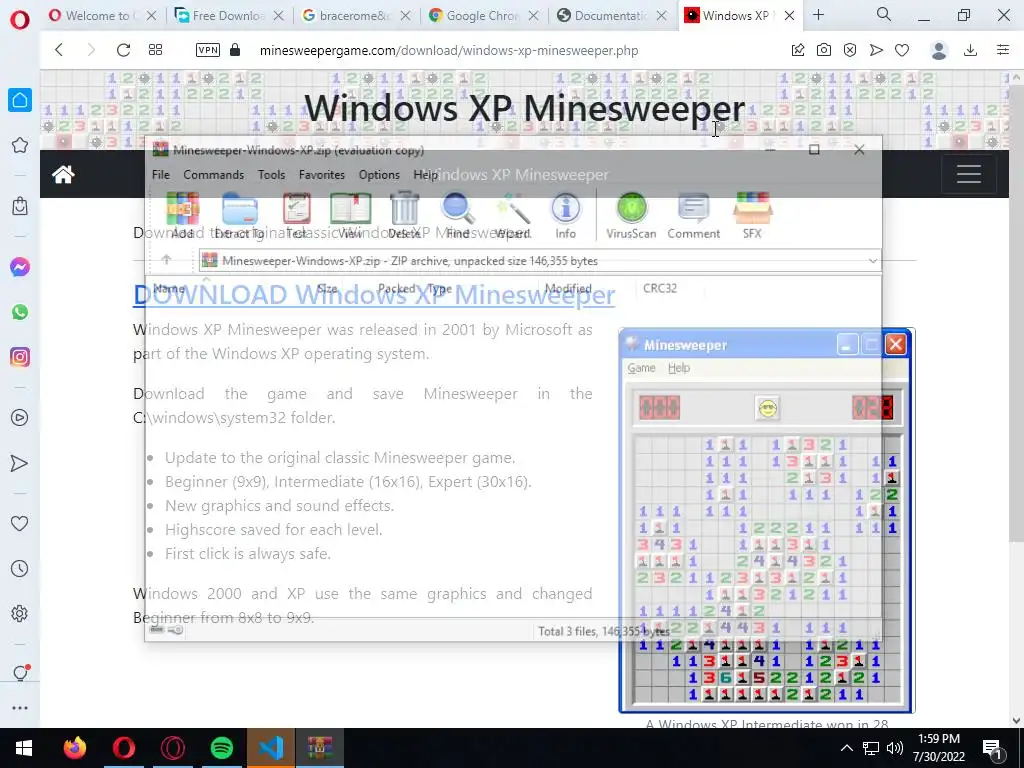
Task: Open WinRAR Commands menu
Action: point(214,174)
